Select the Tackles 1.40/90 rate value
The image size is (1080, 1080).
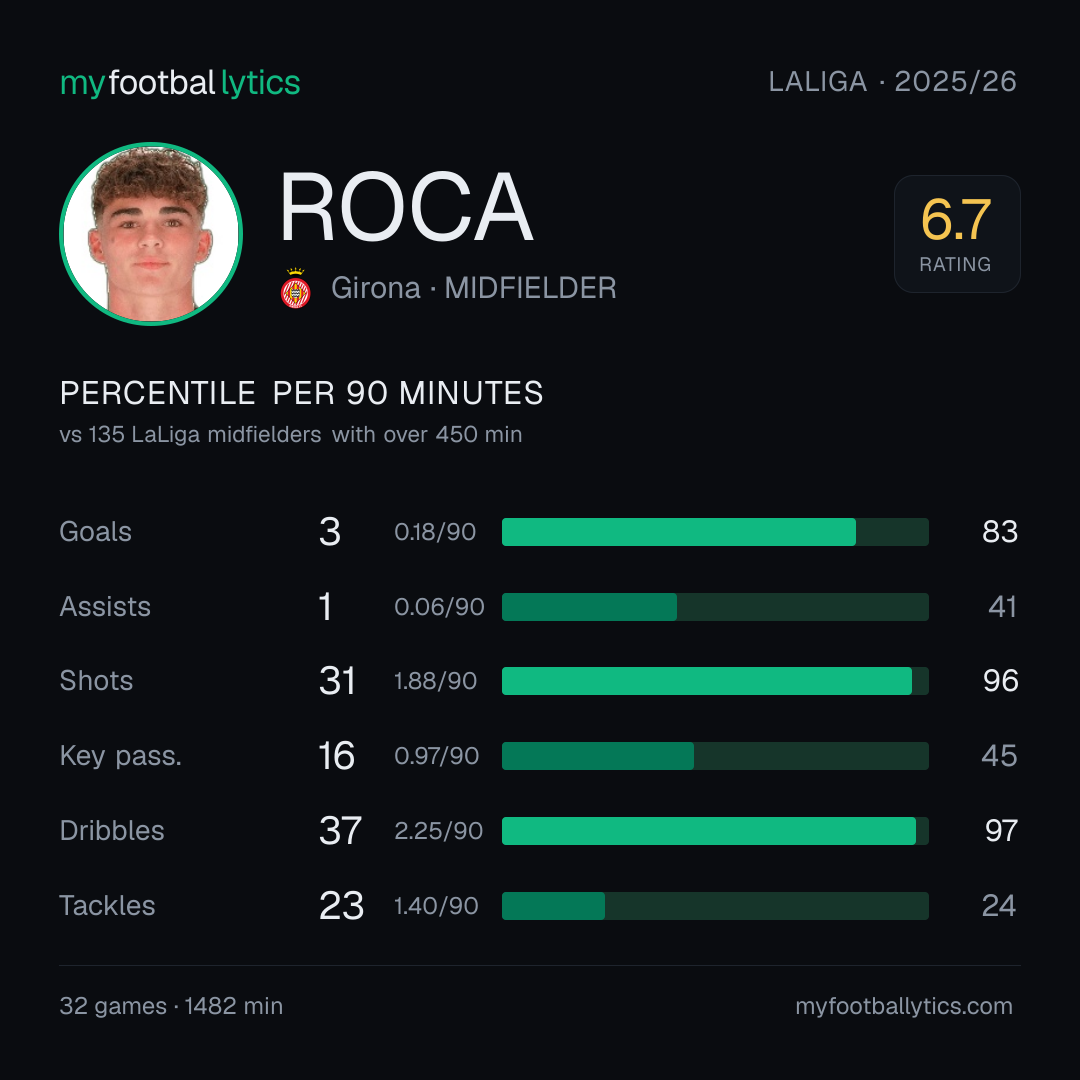point(436,906)
